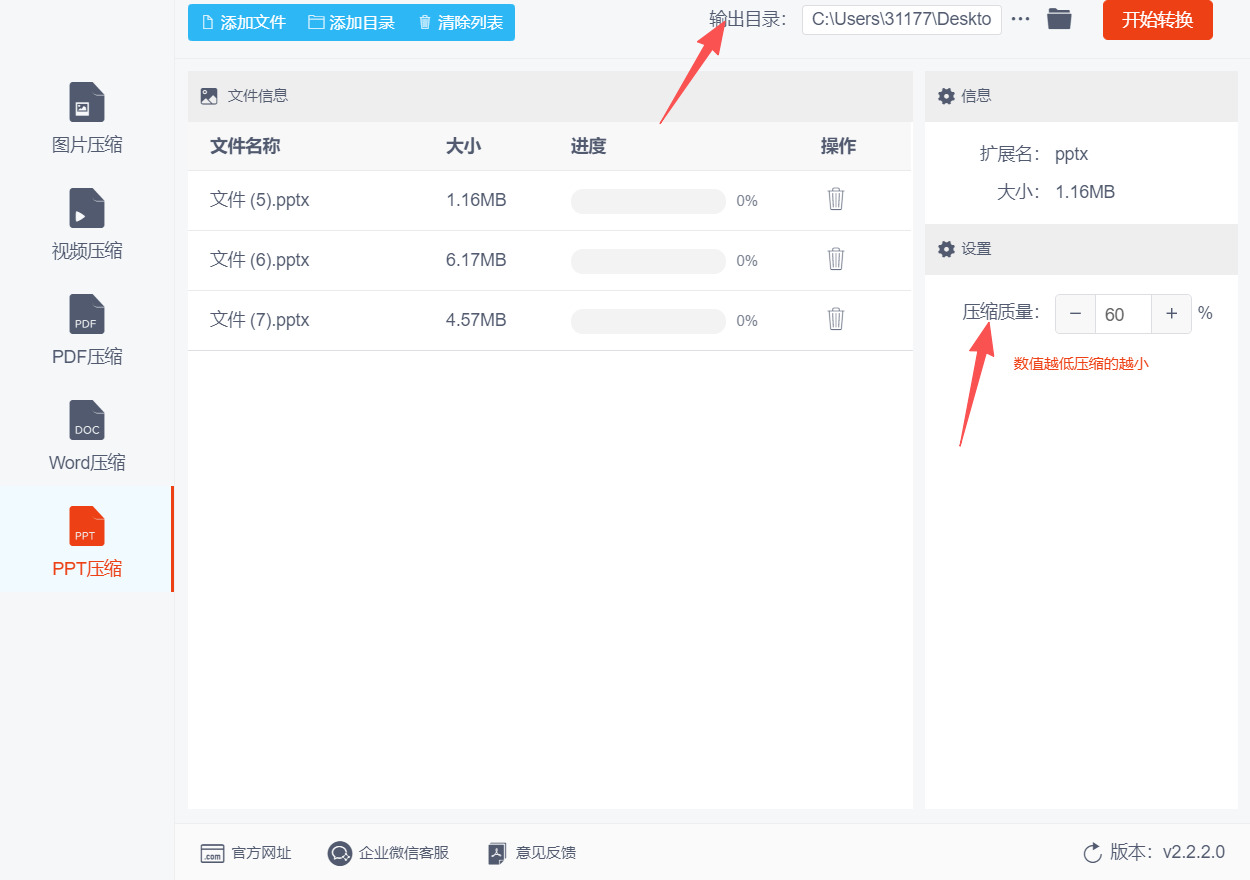Screen dimensions: 1250x880
Task: Delete 文件 (7).pptx with trash icon
Action: (x=836, y=319)
